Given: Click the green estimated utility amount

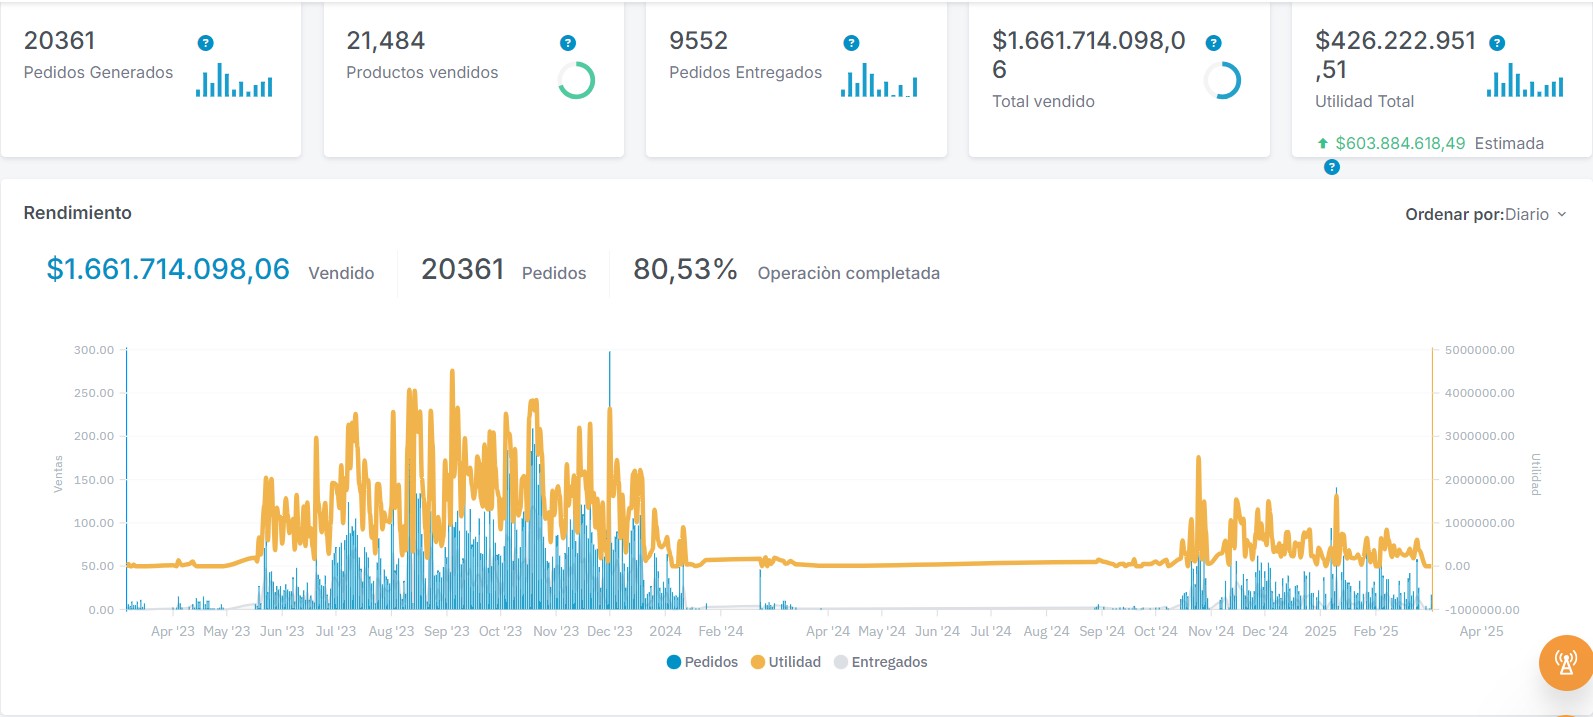Looking at the screenshot, I should (1400, 144).
